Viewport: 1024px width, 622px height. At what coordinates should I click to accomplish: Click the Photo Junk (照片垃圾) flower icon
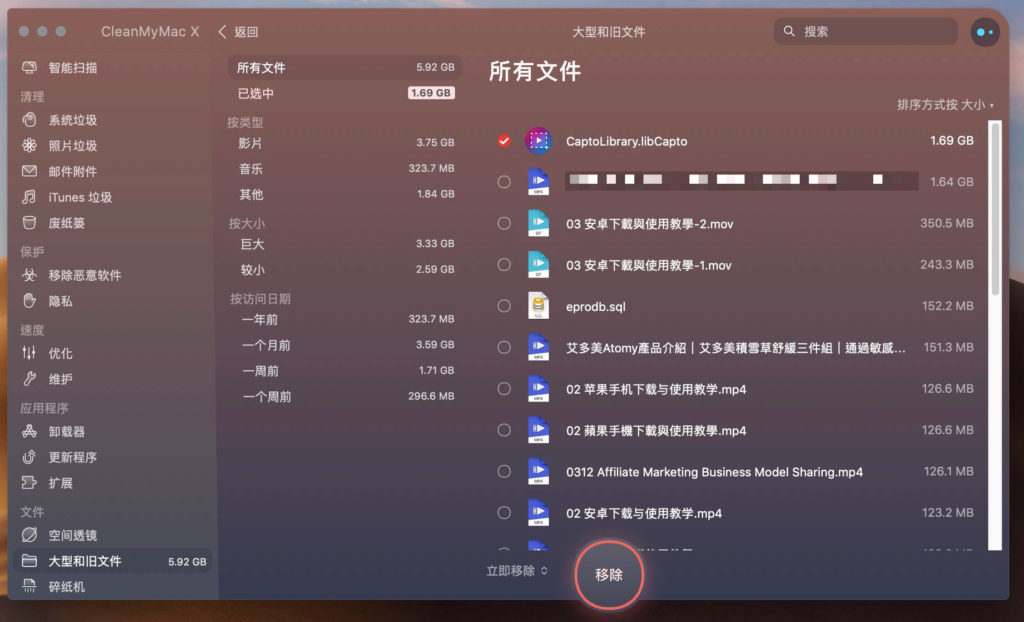coord(29,146)
